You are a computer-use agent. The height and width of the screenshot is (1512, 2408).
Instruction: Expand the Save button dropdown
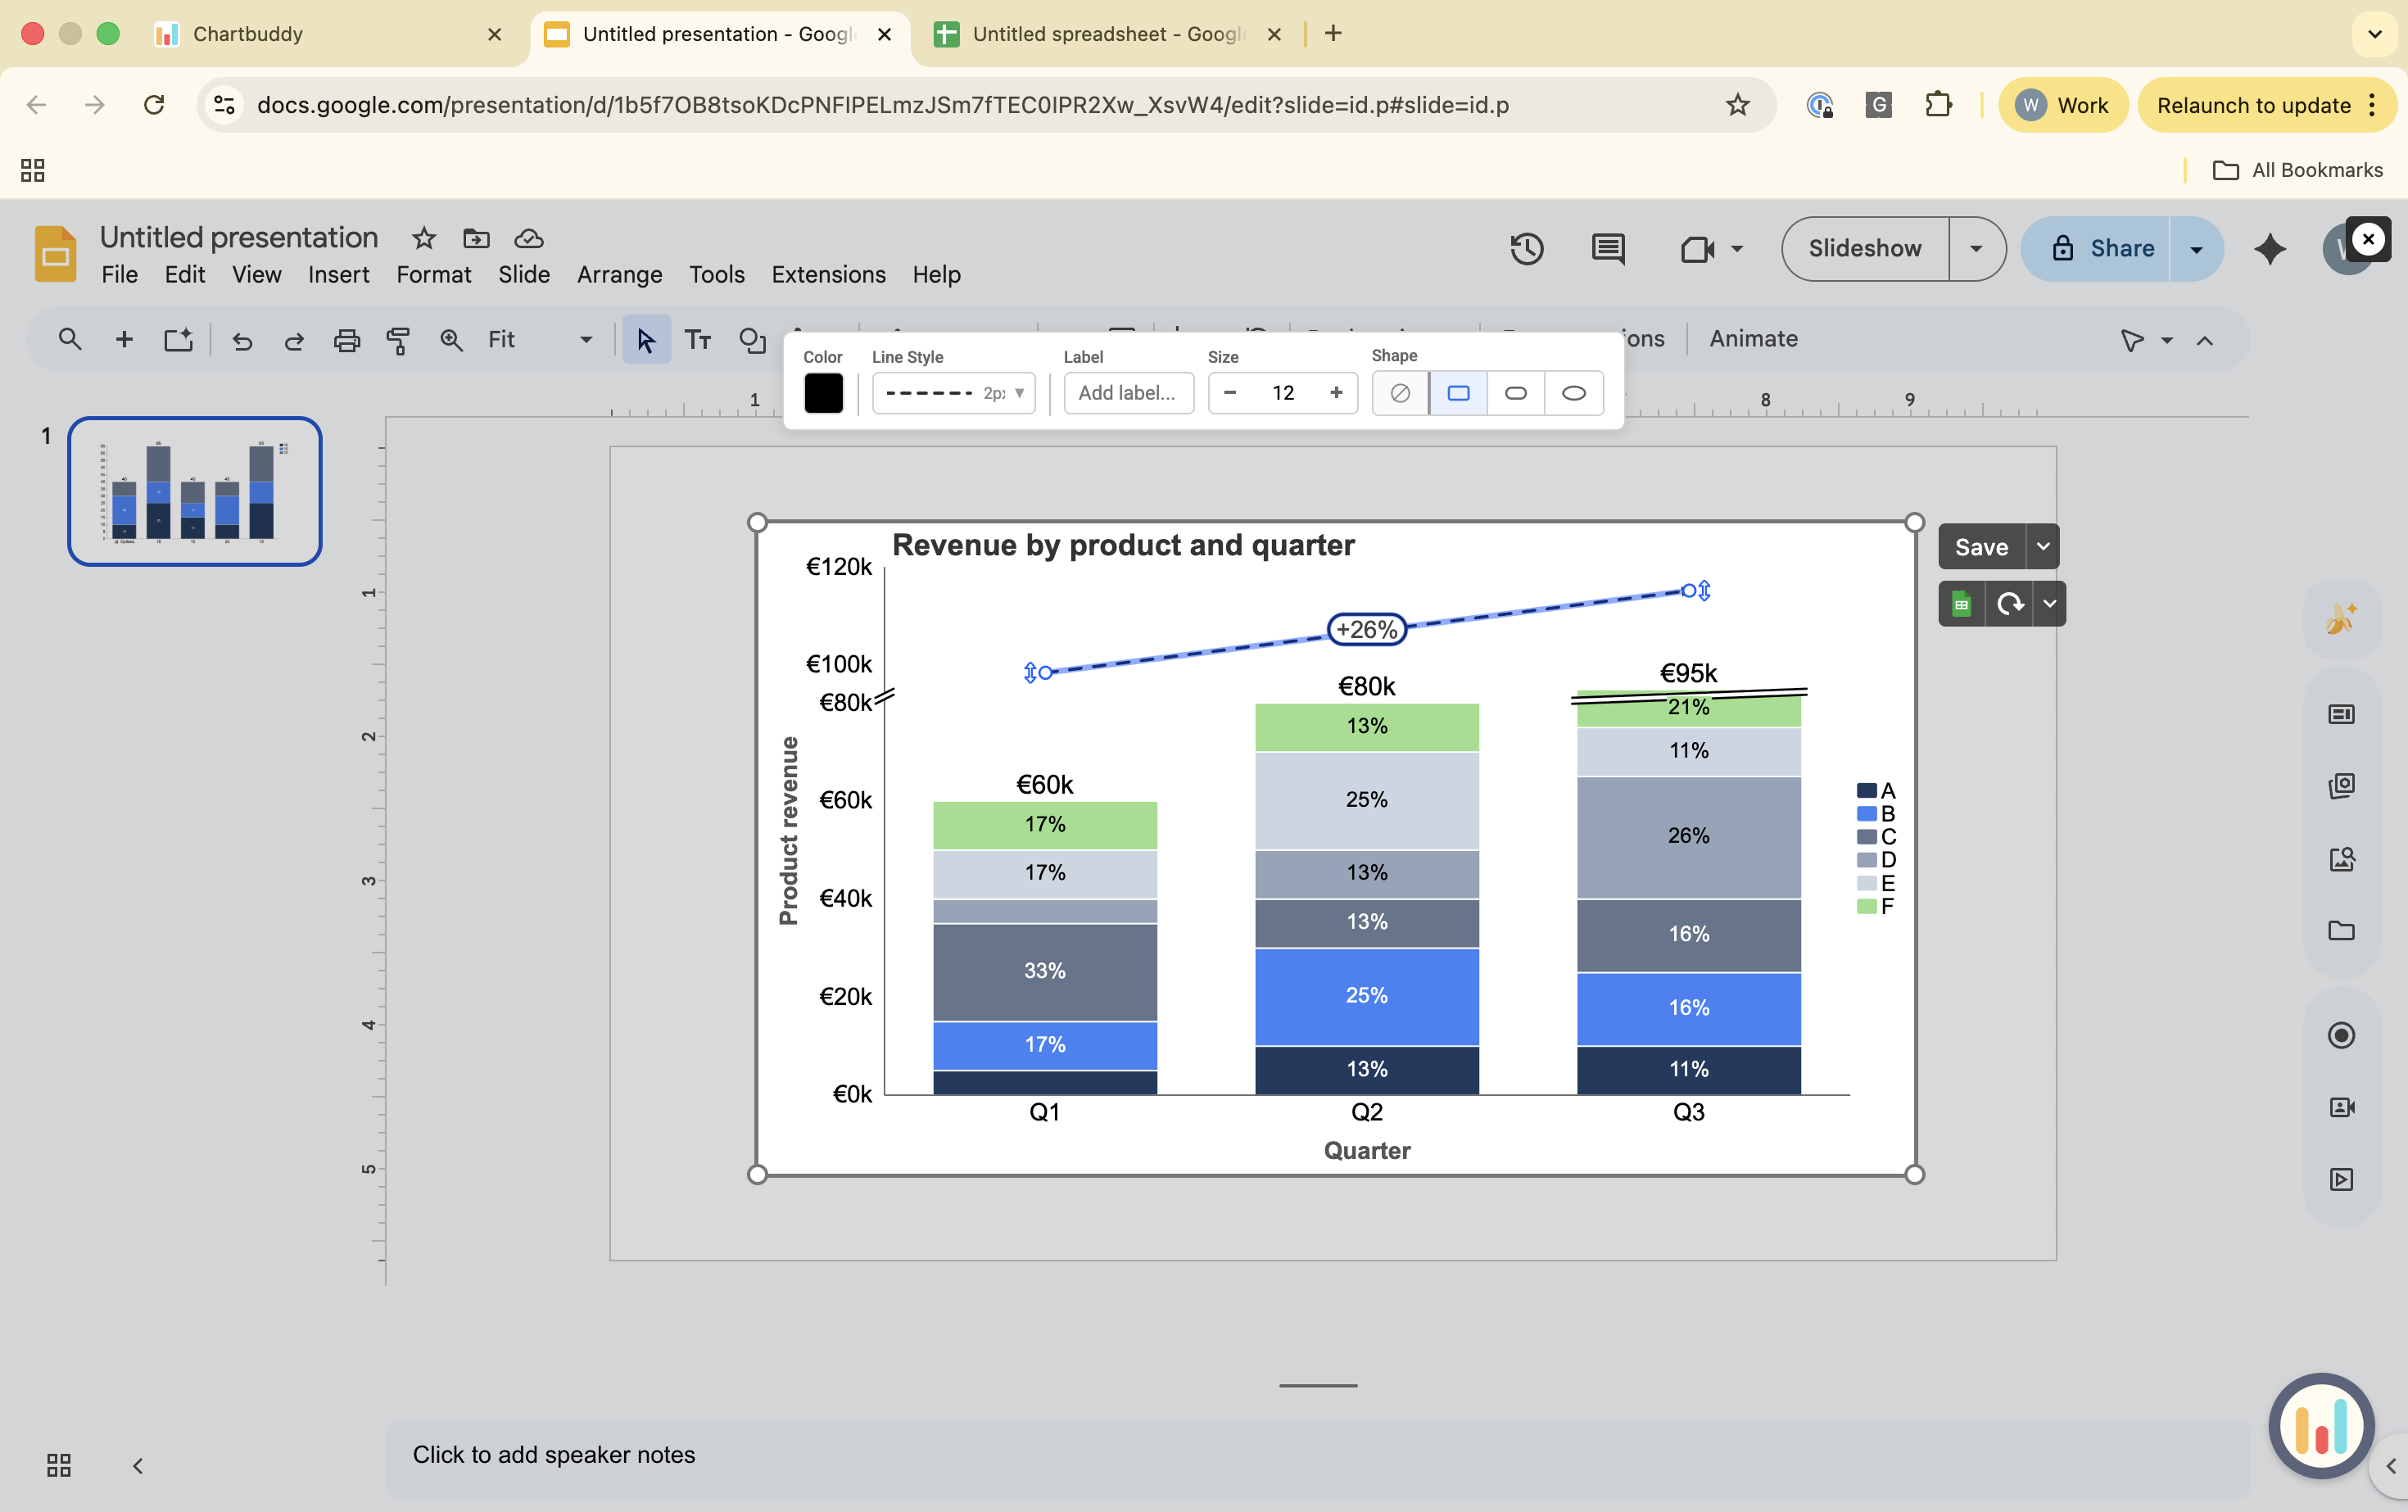pyautogui.click(x=2043, y=546)
